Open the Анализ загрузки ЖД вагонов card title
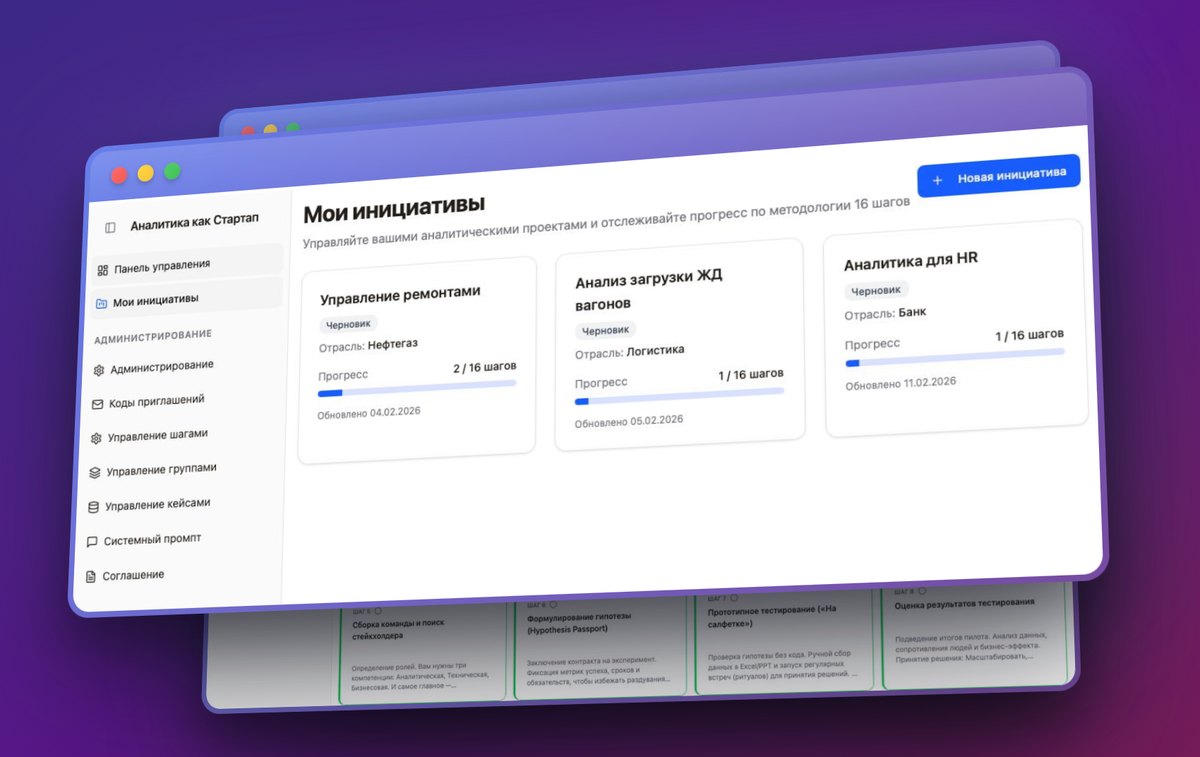1200x757 pixels. tap(649, 291)
